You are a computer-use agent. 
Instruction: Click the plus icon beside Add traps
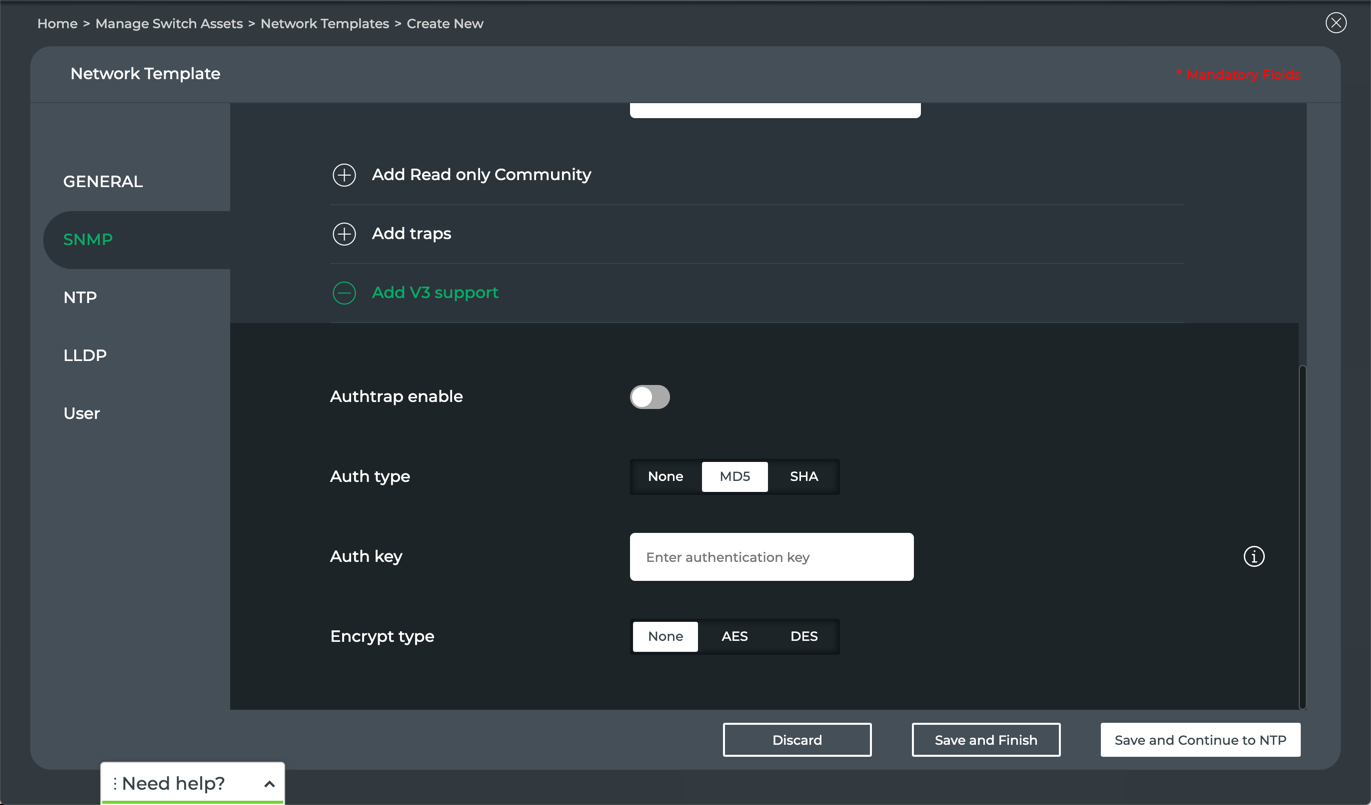[x=344, y=234]
